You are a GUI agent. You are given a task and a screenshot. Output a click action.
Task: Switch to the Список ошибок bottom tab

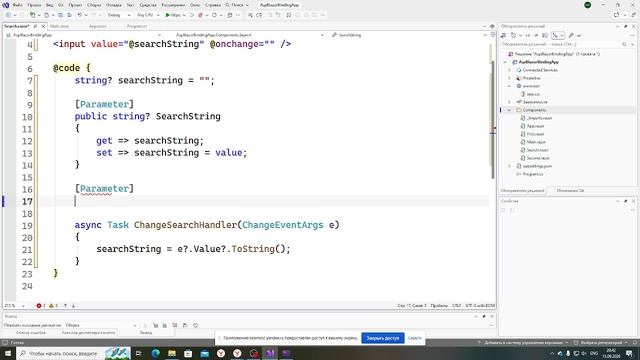[x=31, y=333]
